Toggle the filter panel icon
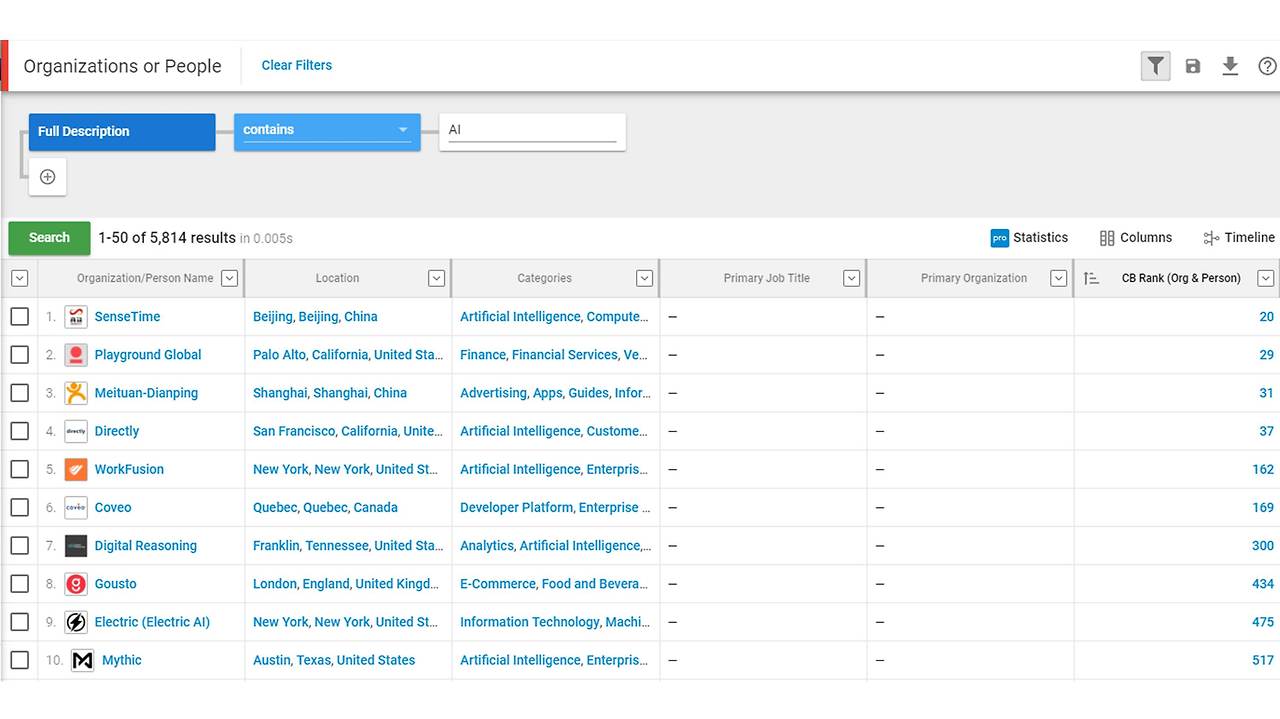 coord(1155,66)
